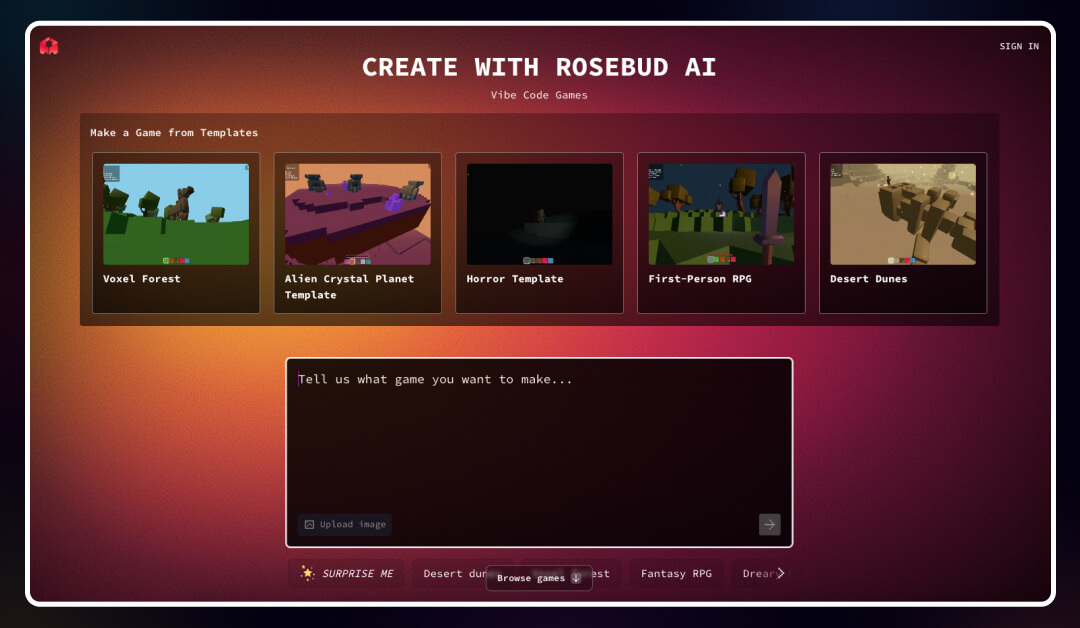1080x628 pixels.
Task: Open the Voxel Forest template thumbnail
Action: (176, 214)
